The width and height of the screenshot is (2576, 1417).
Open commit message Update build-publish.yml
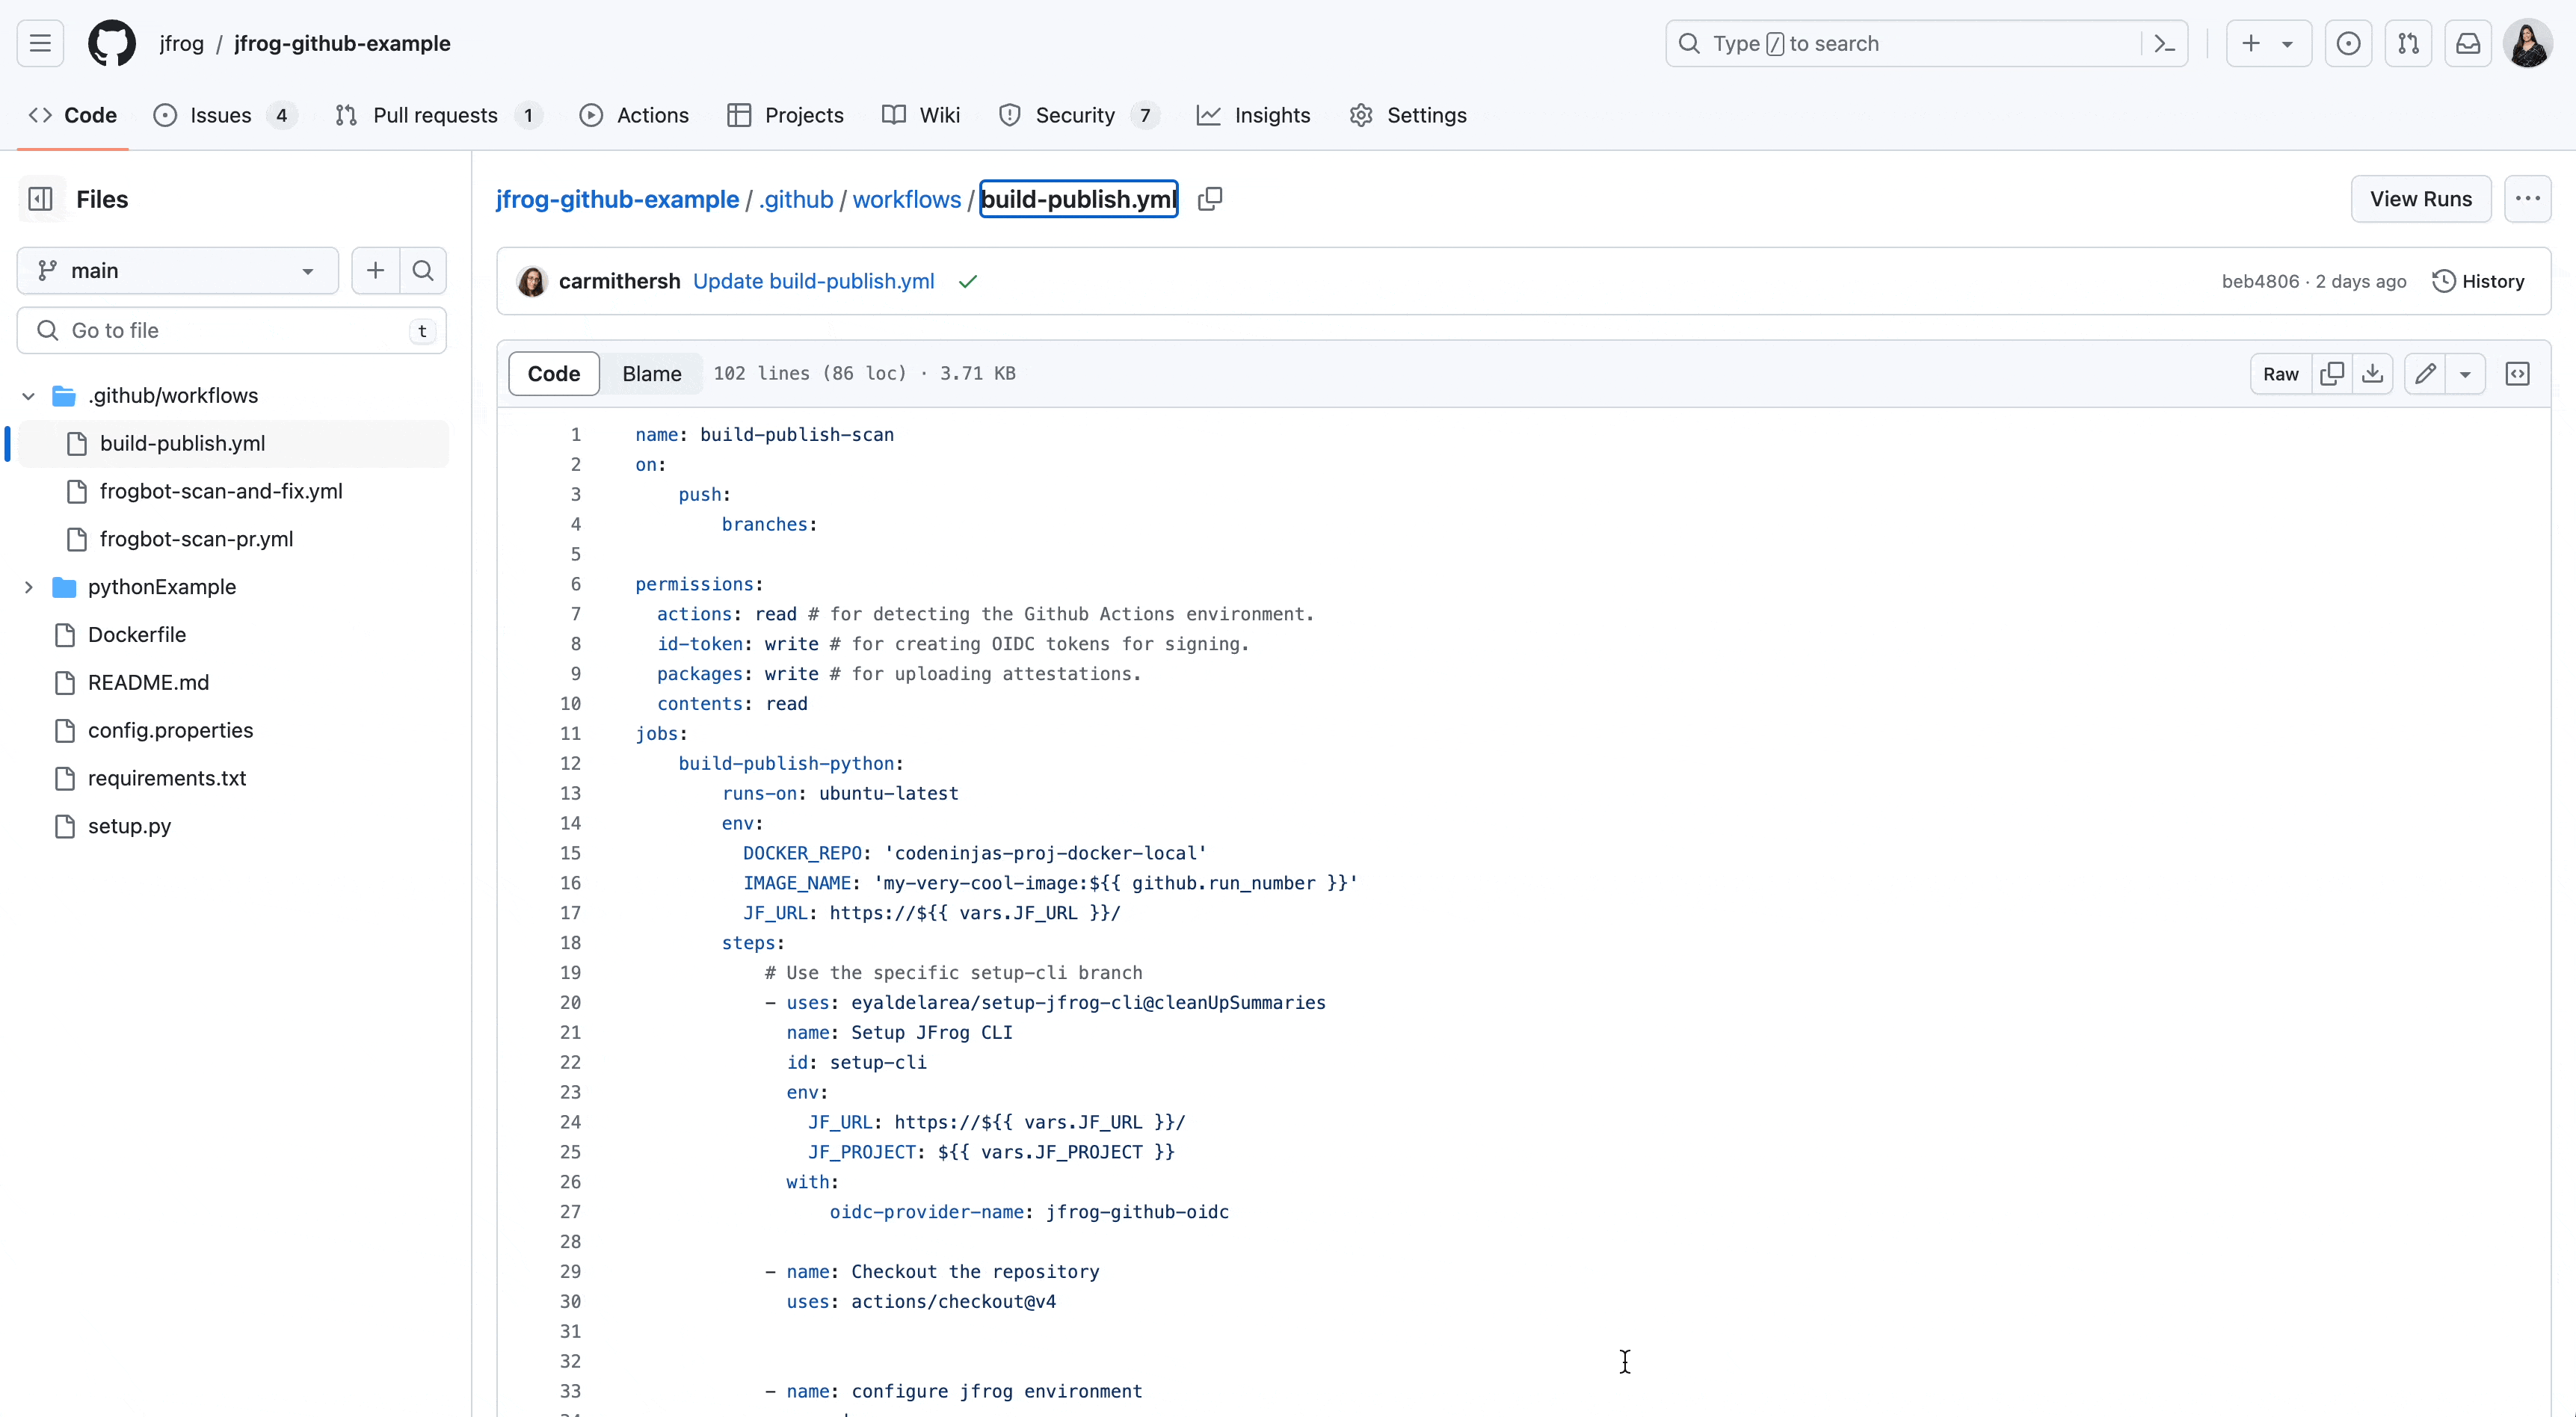pyautogui.click(x=814, y=281)
